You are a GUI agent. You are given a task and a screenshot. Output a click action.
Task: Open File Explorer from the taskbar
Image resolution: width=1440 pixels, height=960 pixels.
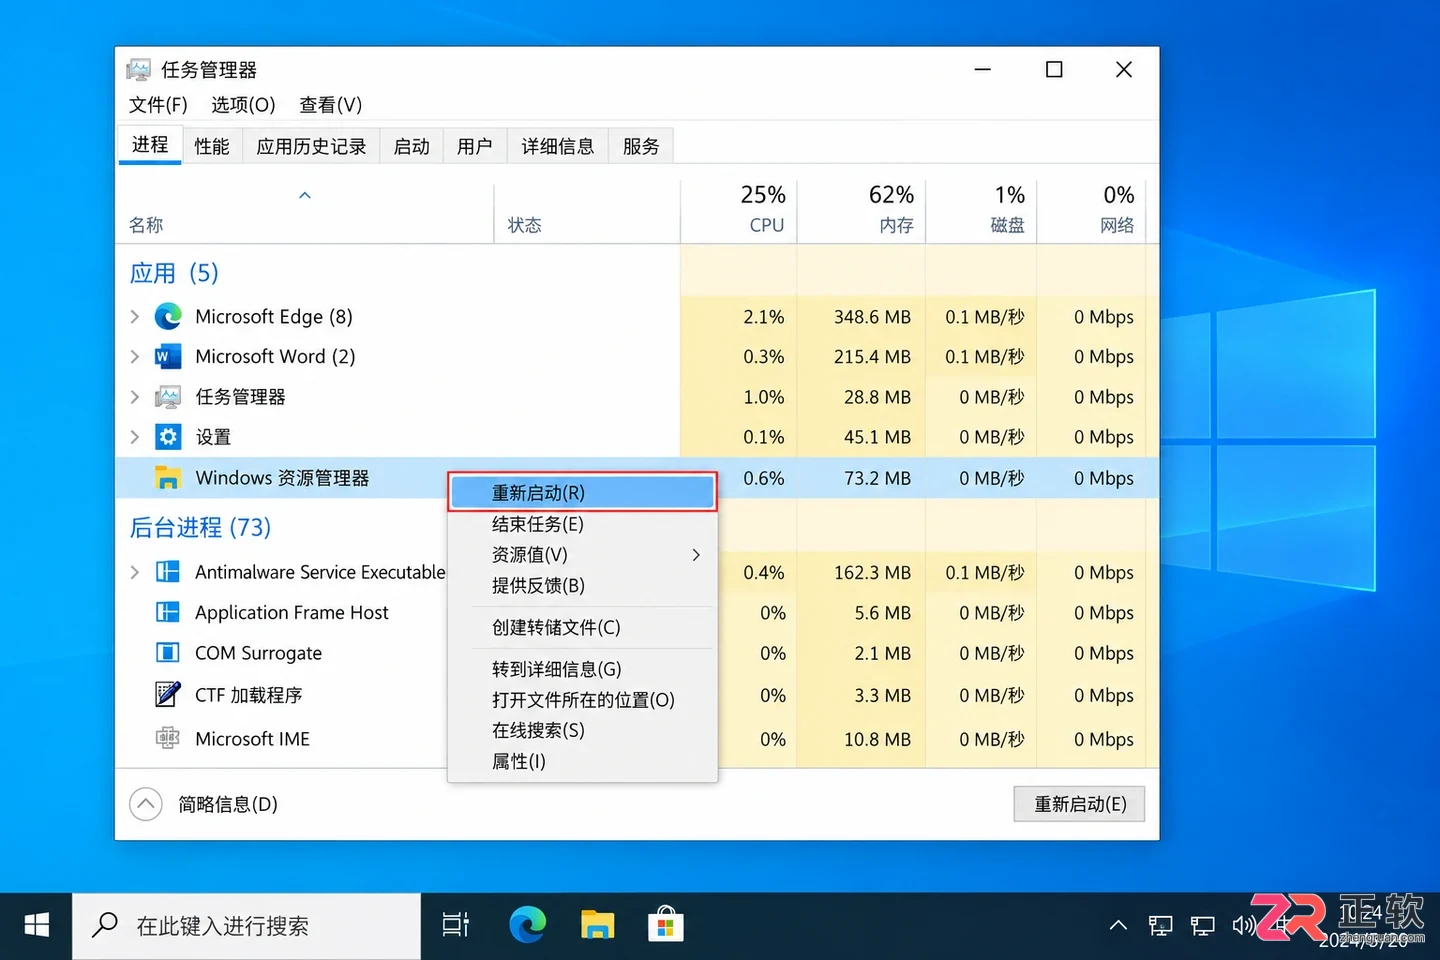click(x=597, y=926)
